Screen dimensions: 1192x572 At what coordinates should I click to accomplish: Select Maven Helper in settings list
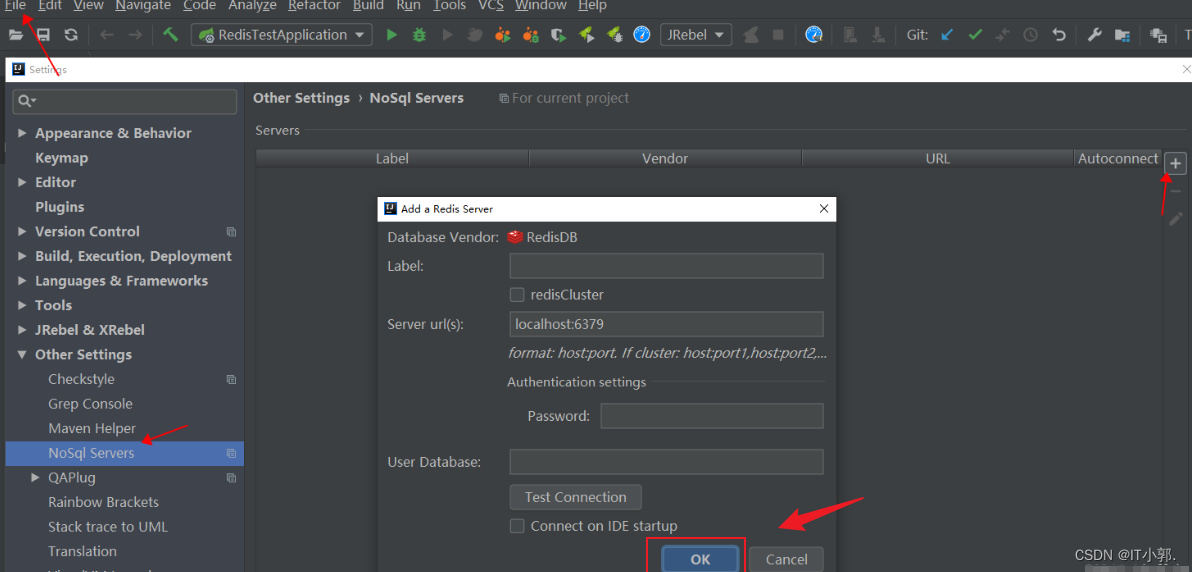tap(92, 429)
